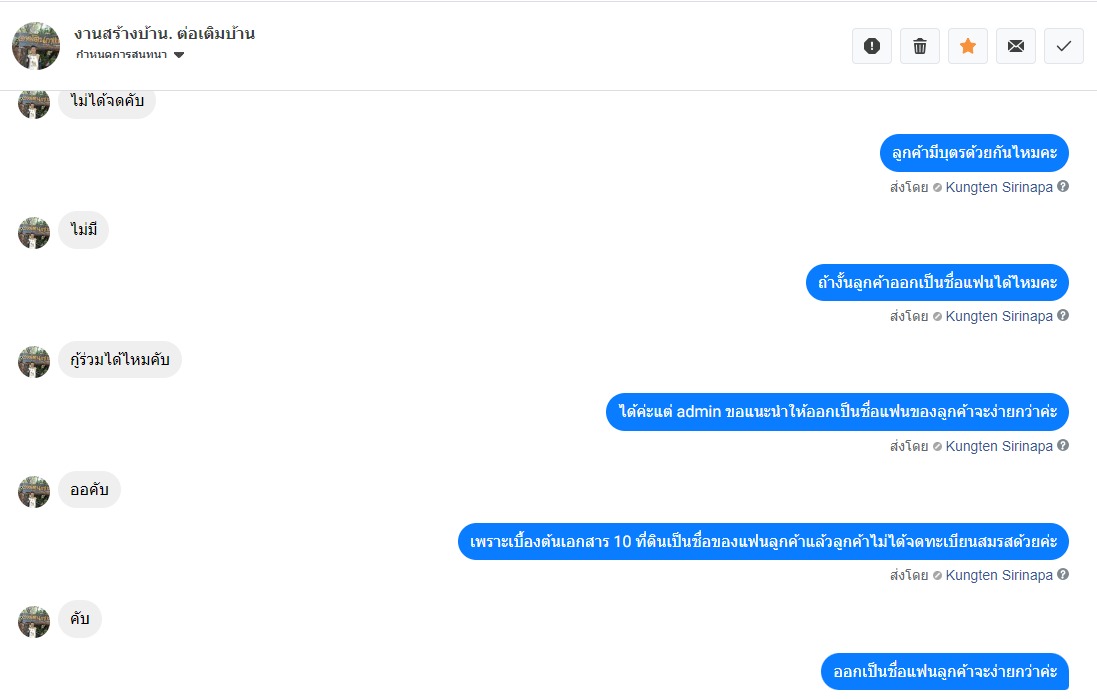Click the gray bubble ไม่ได้จดคับ

pyautogui.click(x=107, y=101)
